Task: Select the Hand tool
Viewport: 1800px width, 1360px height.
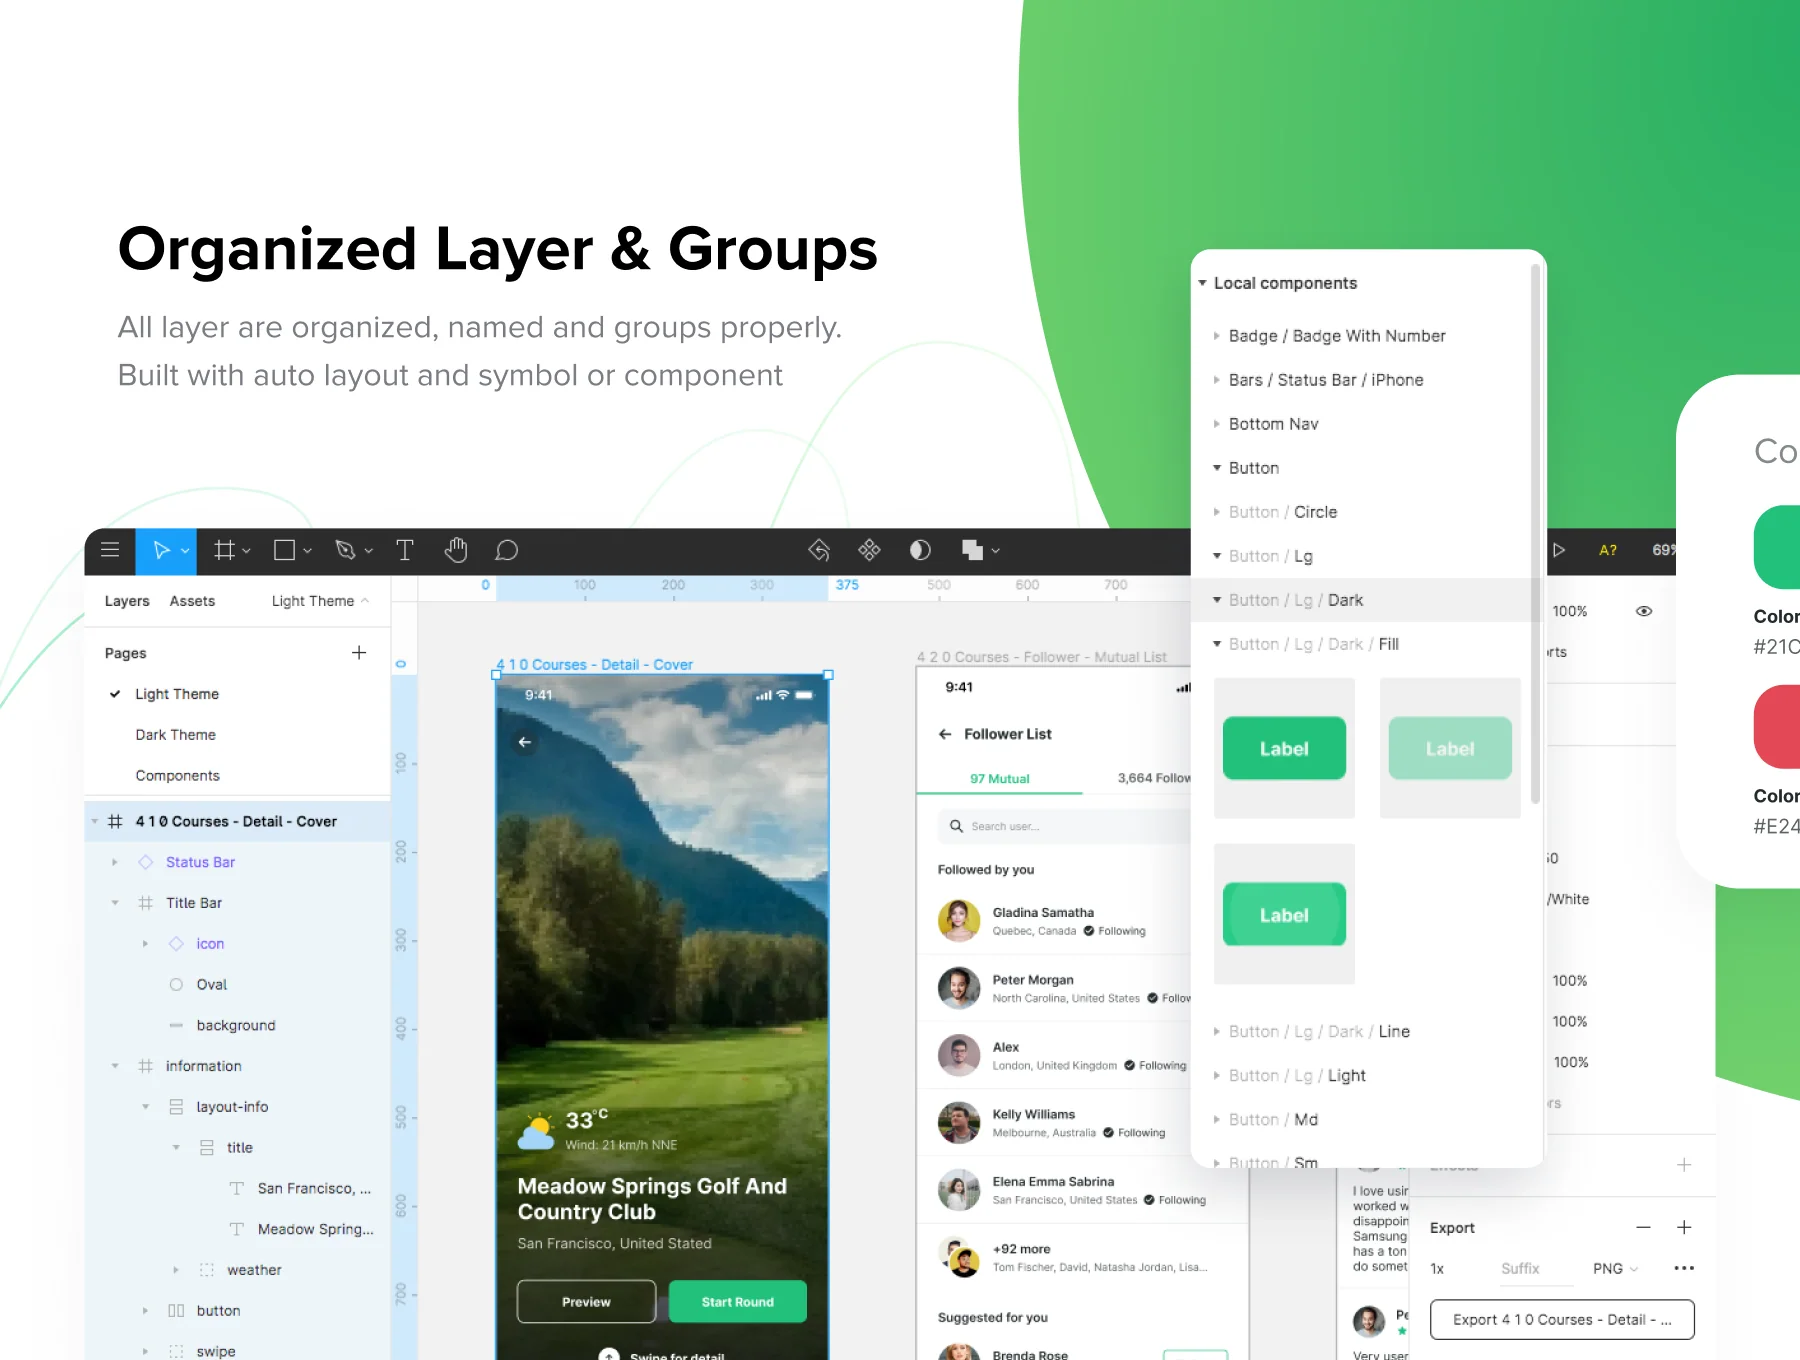Action: (x=456, y=550)
